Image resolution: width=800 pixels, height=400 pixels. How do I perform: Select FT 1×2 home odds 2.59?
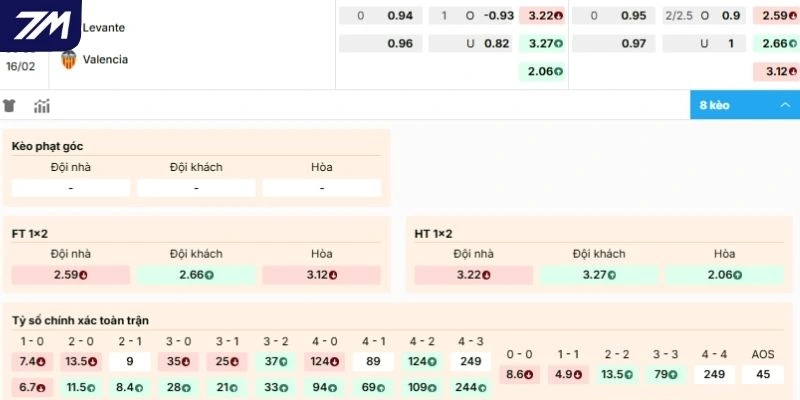[x=71, y=274]
